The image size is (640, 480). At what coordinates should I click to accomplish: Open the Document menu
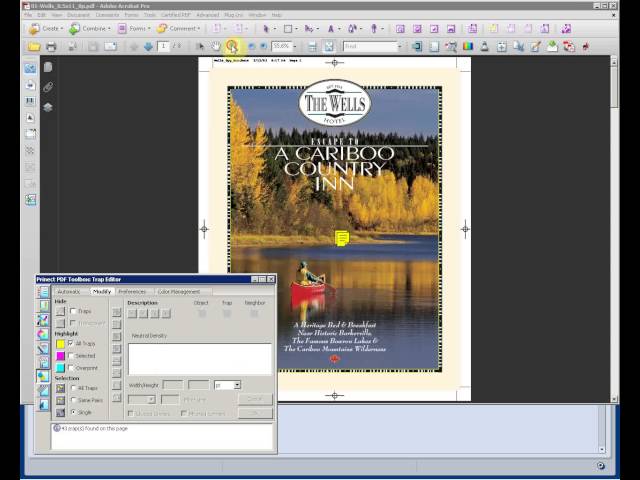[78, 15]
